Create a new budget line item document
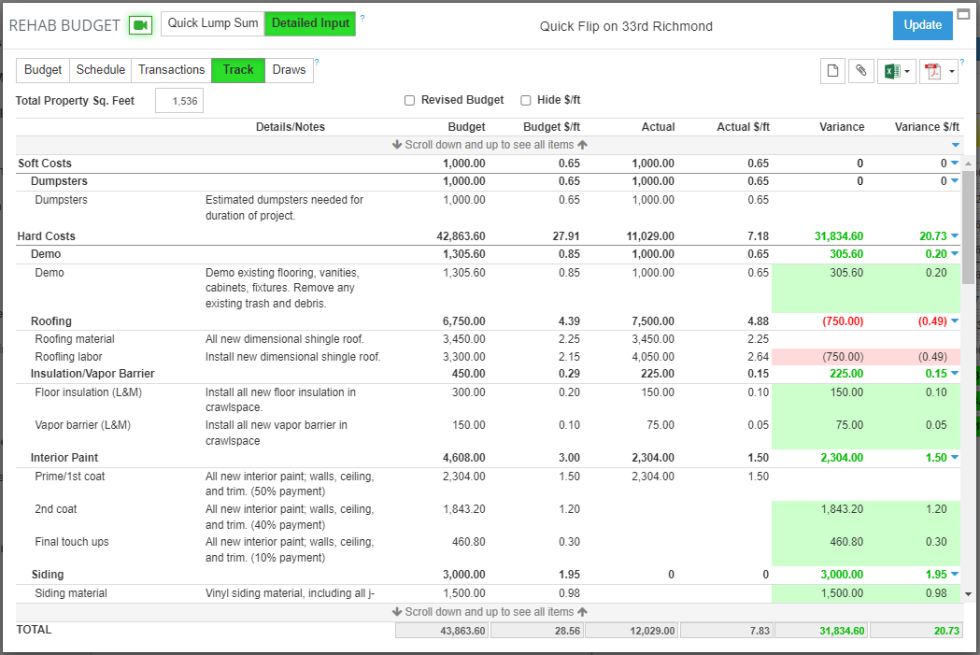Image resolution: width=980 pixels, height=655 pixels. point(832,70)
